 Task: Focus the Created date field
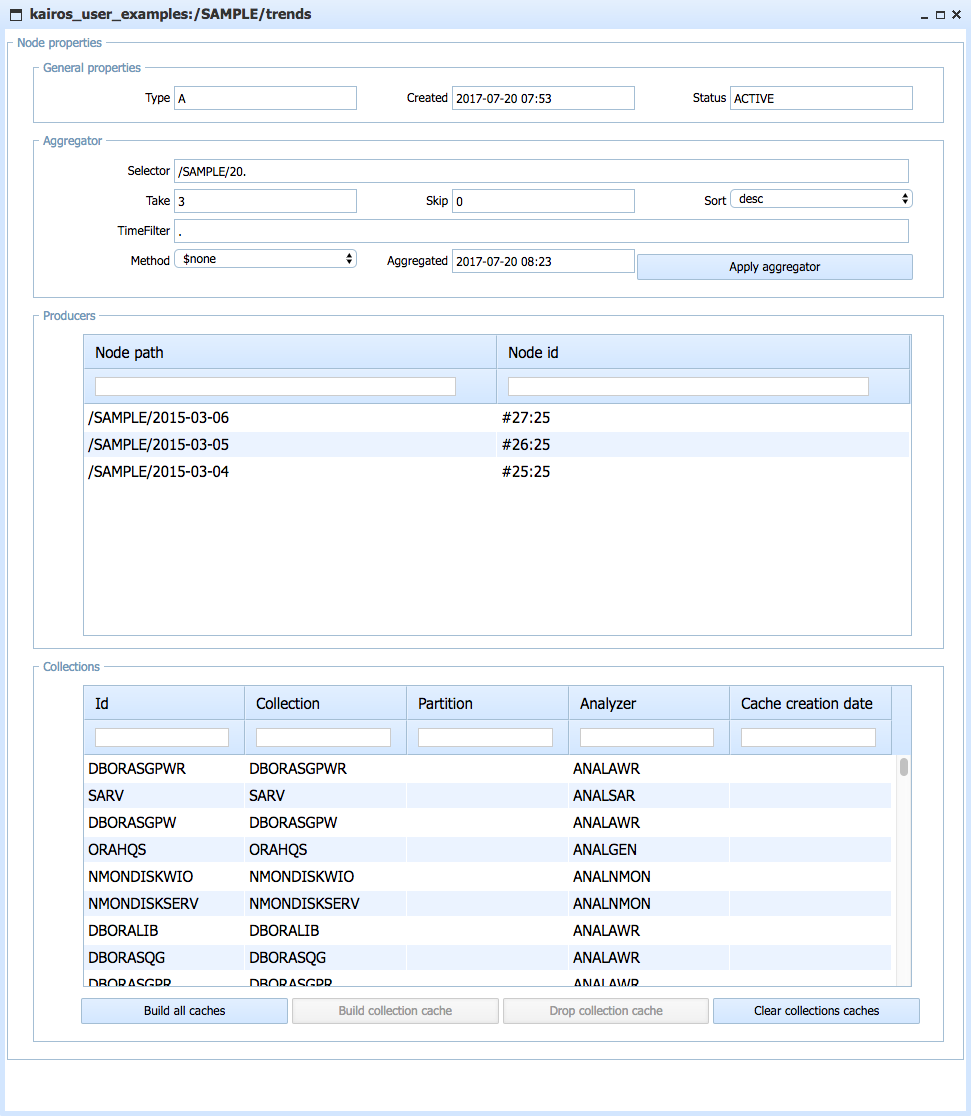(543, 98)
